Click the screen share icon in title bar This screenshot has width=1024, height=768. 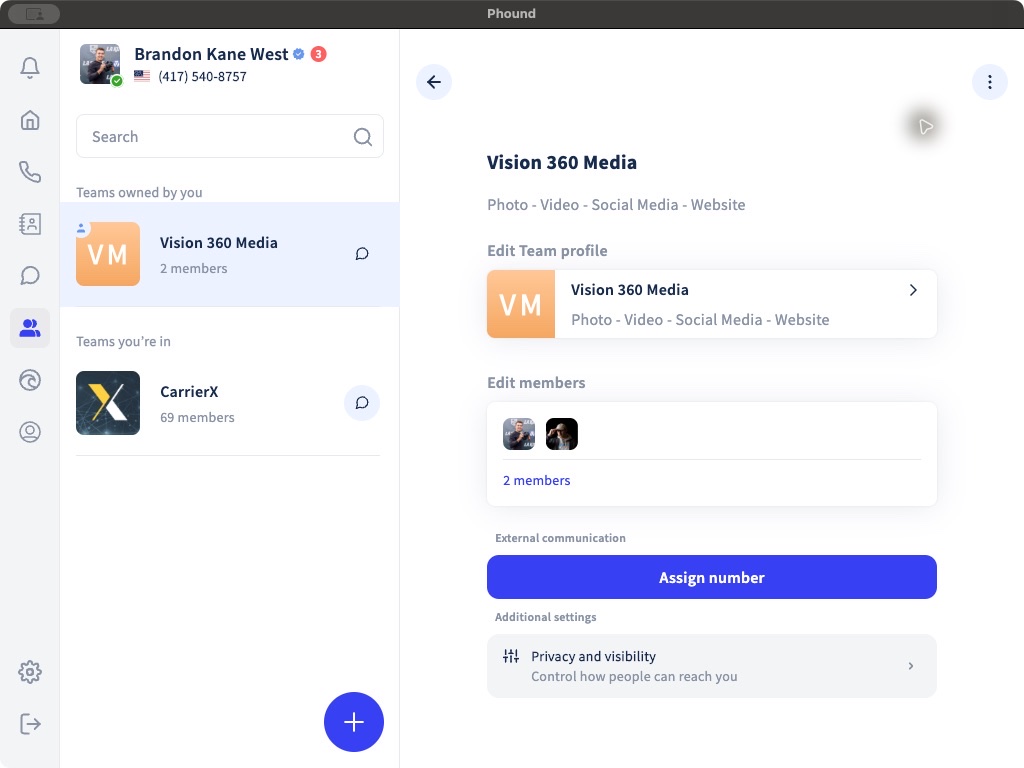(35, 14)
